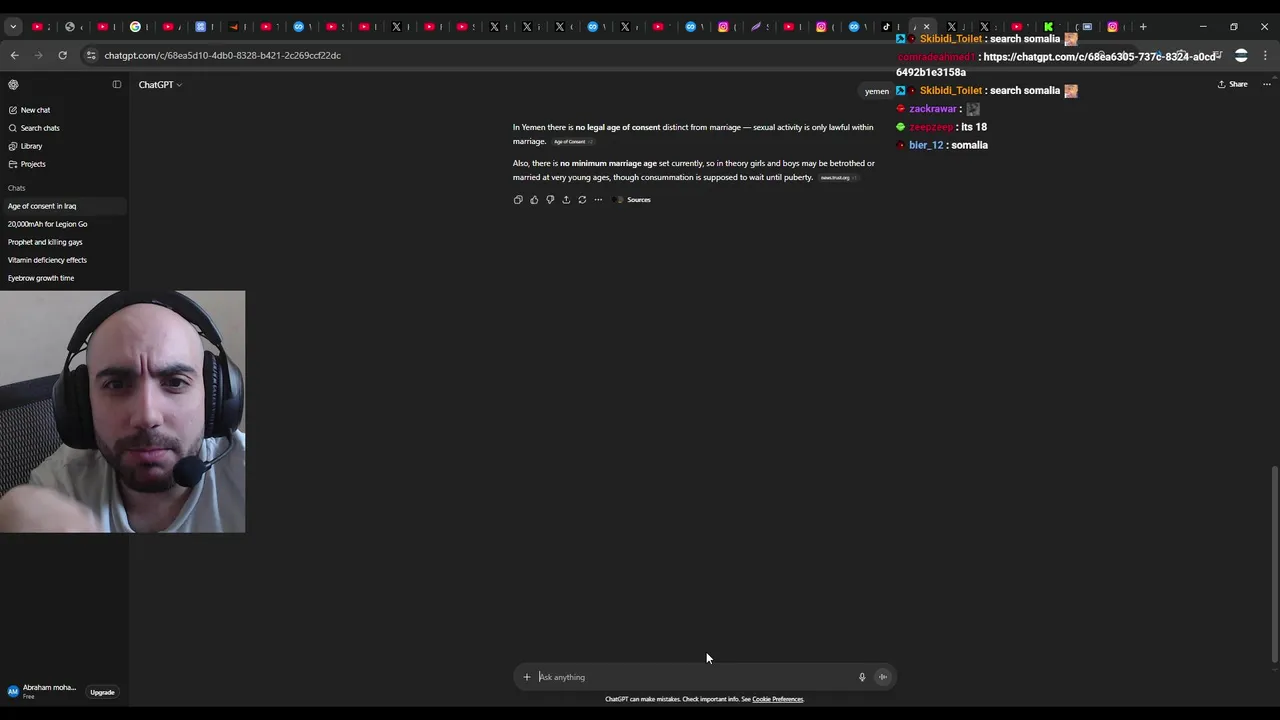This screenshot has width=1280, height=720.
Task: Click the plus attach button in composer
Action: coord(527,677)
